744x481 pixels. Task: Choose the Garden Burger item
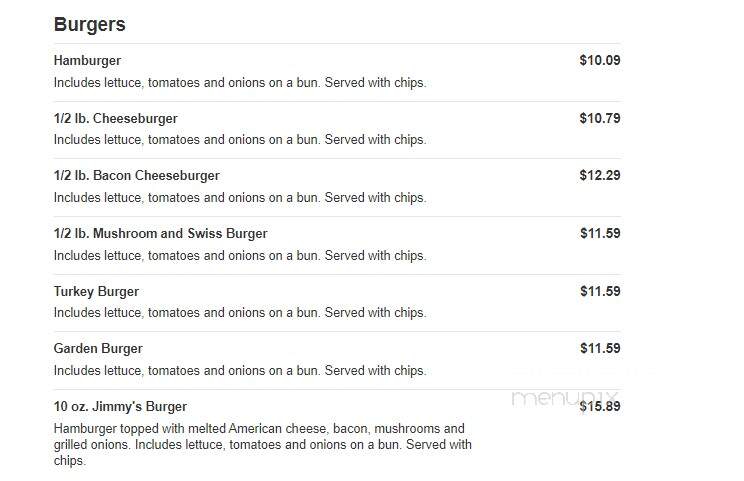98,349
